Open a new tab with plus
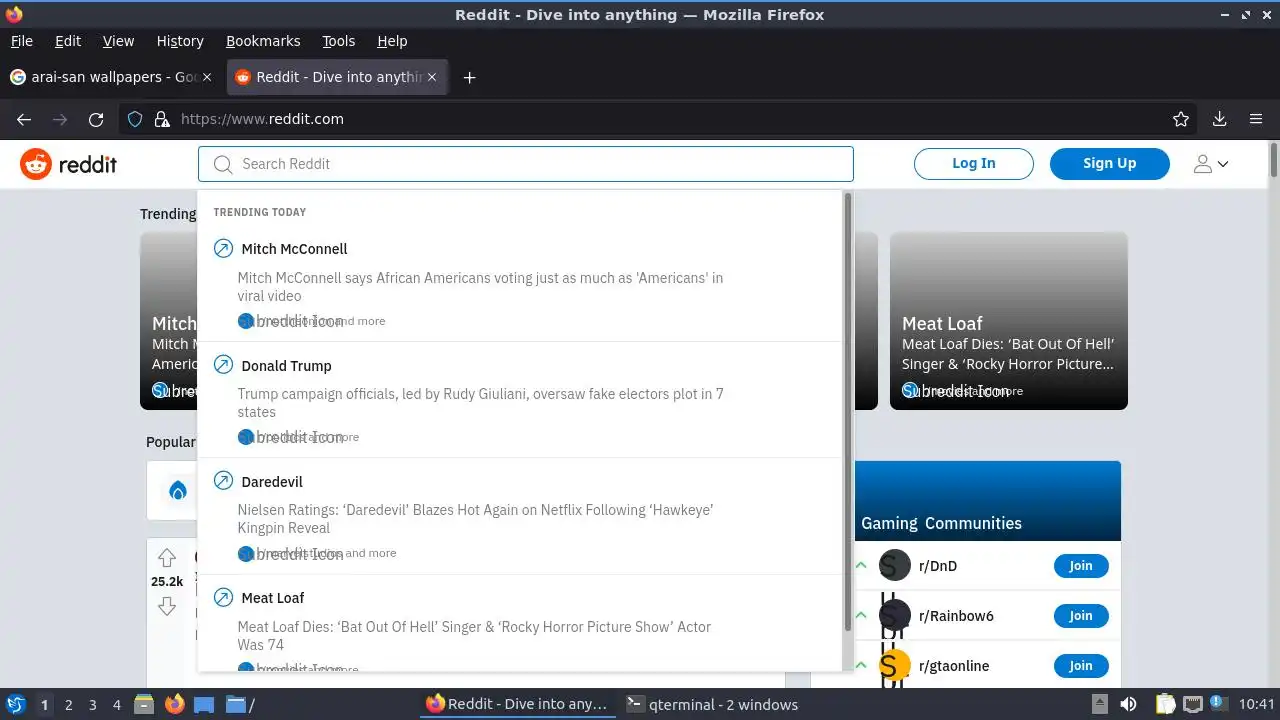Image resolution: width=1280 pixels, height=720 pixels. pyautogui.click(x=469, y=77)
